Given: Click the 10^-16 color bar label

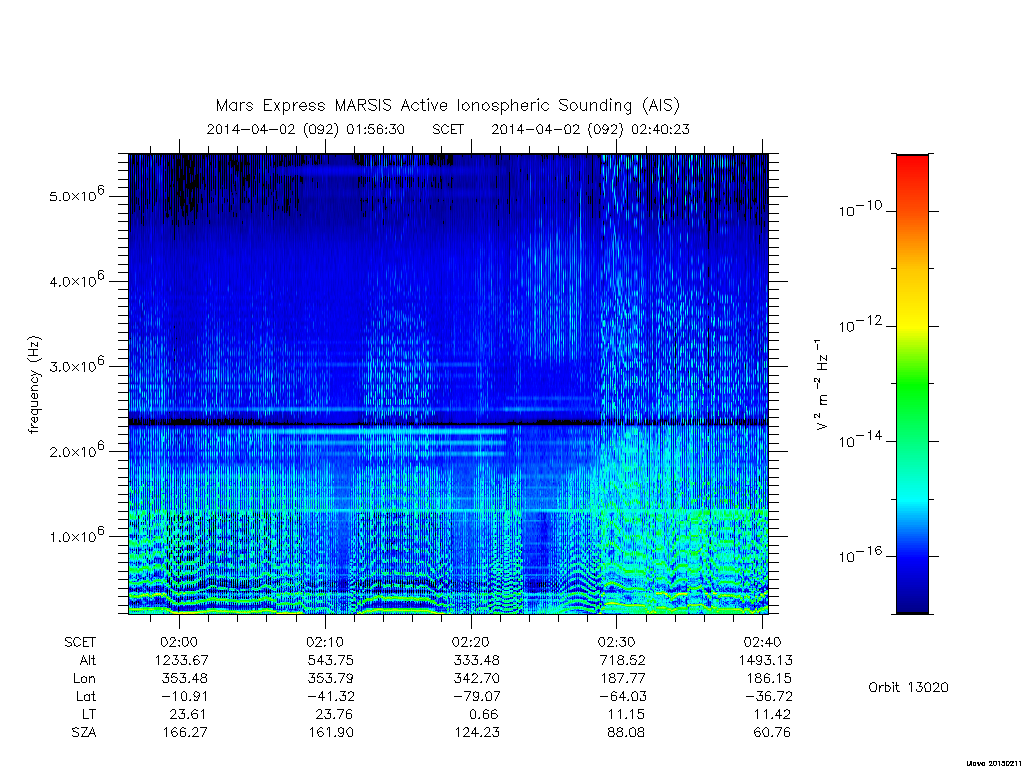Looking at the screenshot, I should [860, 556].
